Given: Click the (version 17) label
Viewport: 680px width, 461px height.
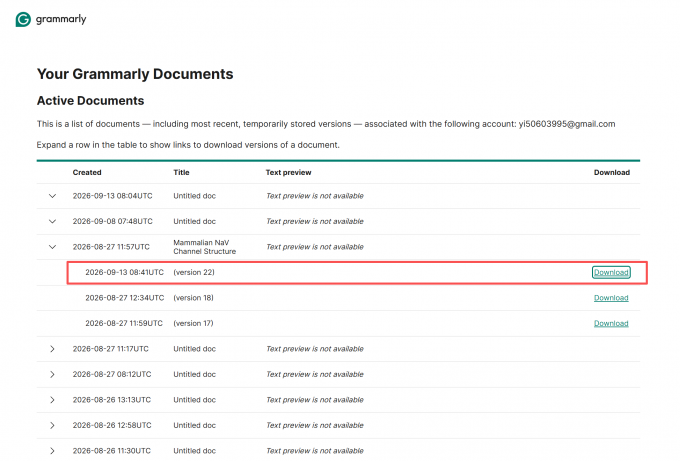Looking at the screenshot, I should pyautogui.click(x=193, y=324).
